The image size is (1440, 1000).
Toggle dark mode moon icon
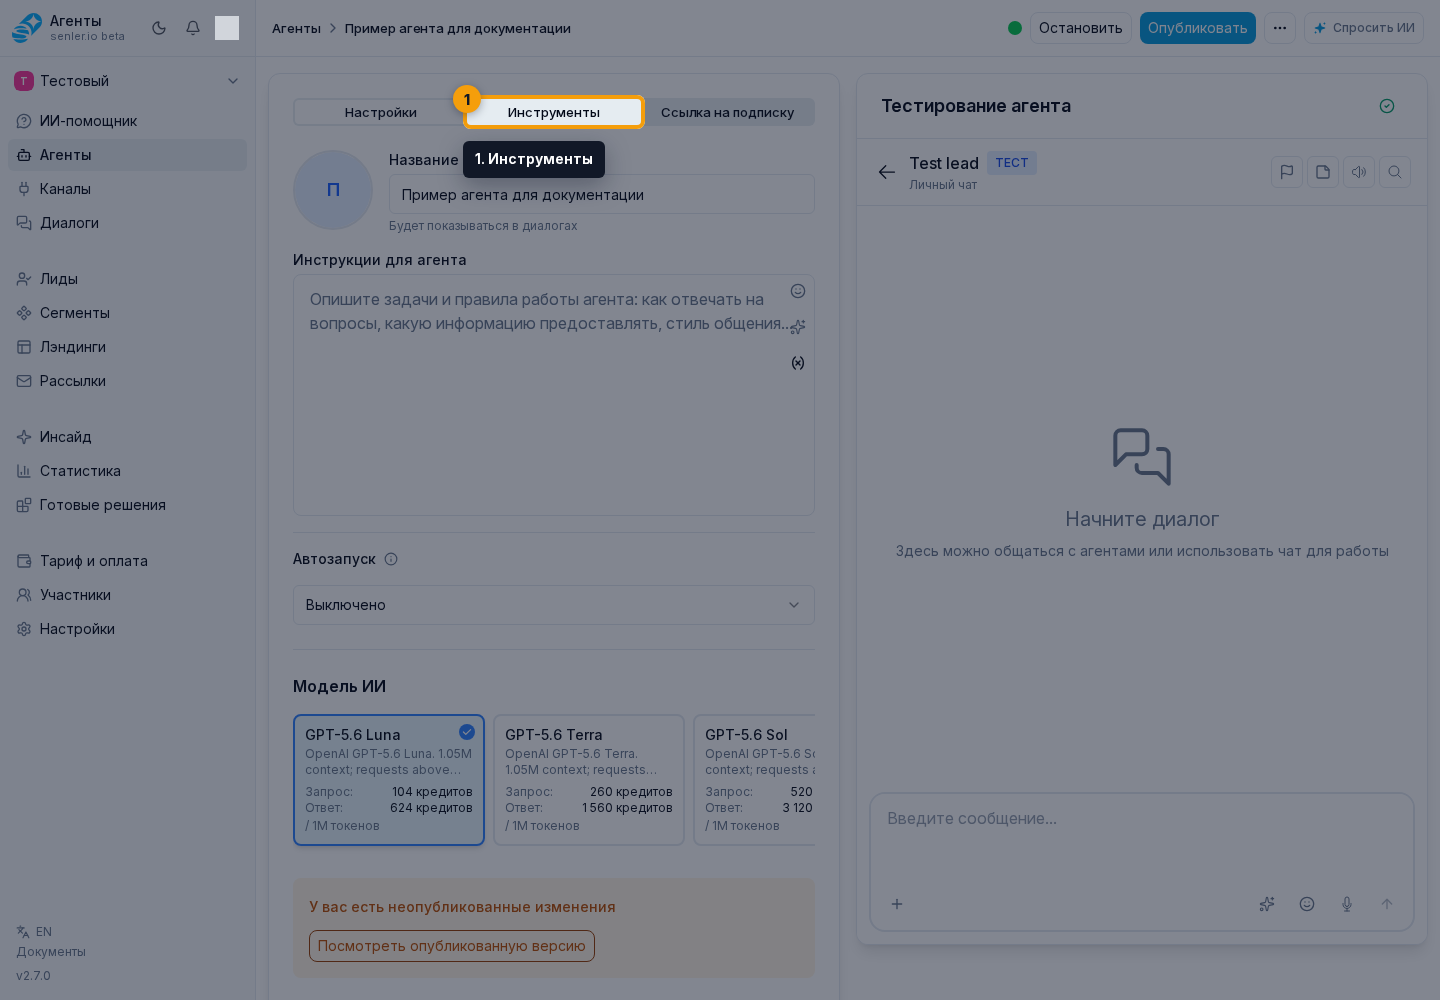coord(159,28)
